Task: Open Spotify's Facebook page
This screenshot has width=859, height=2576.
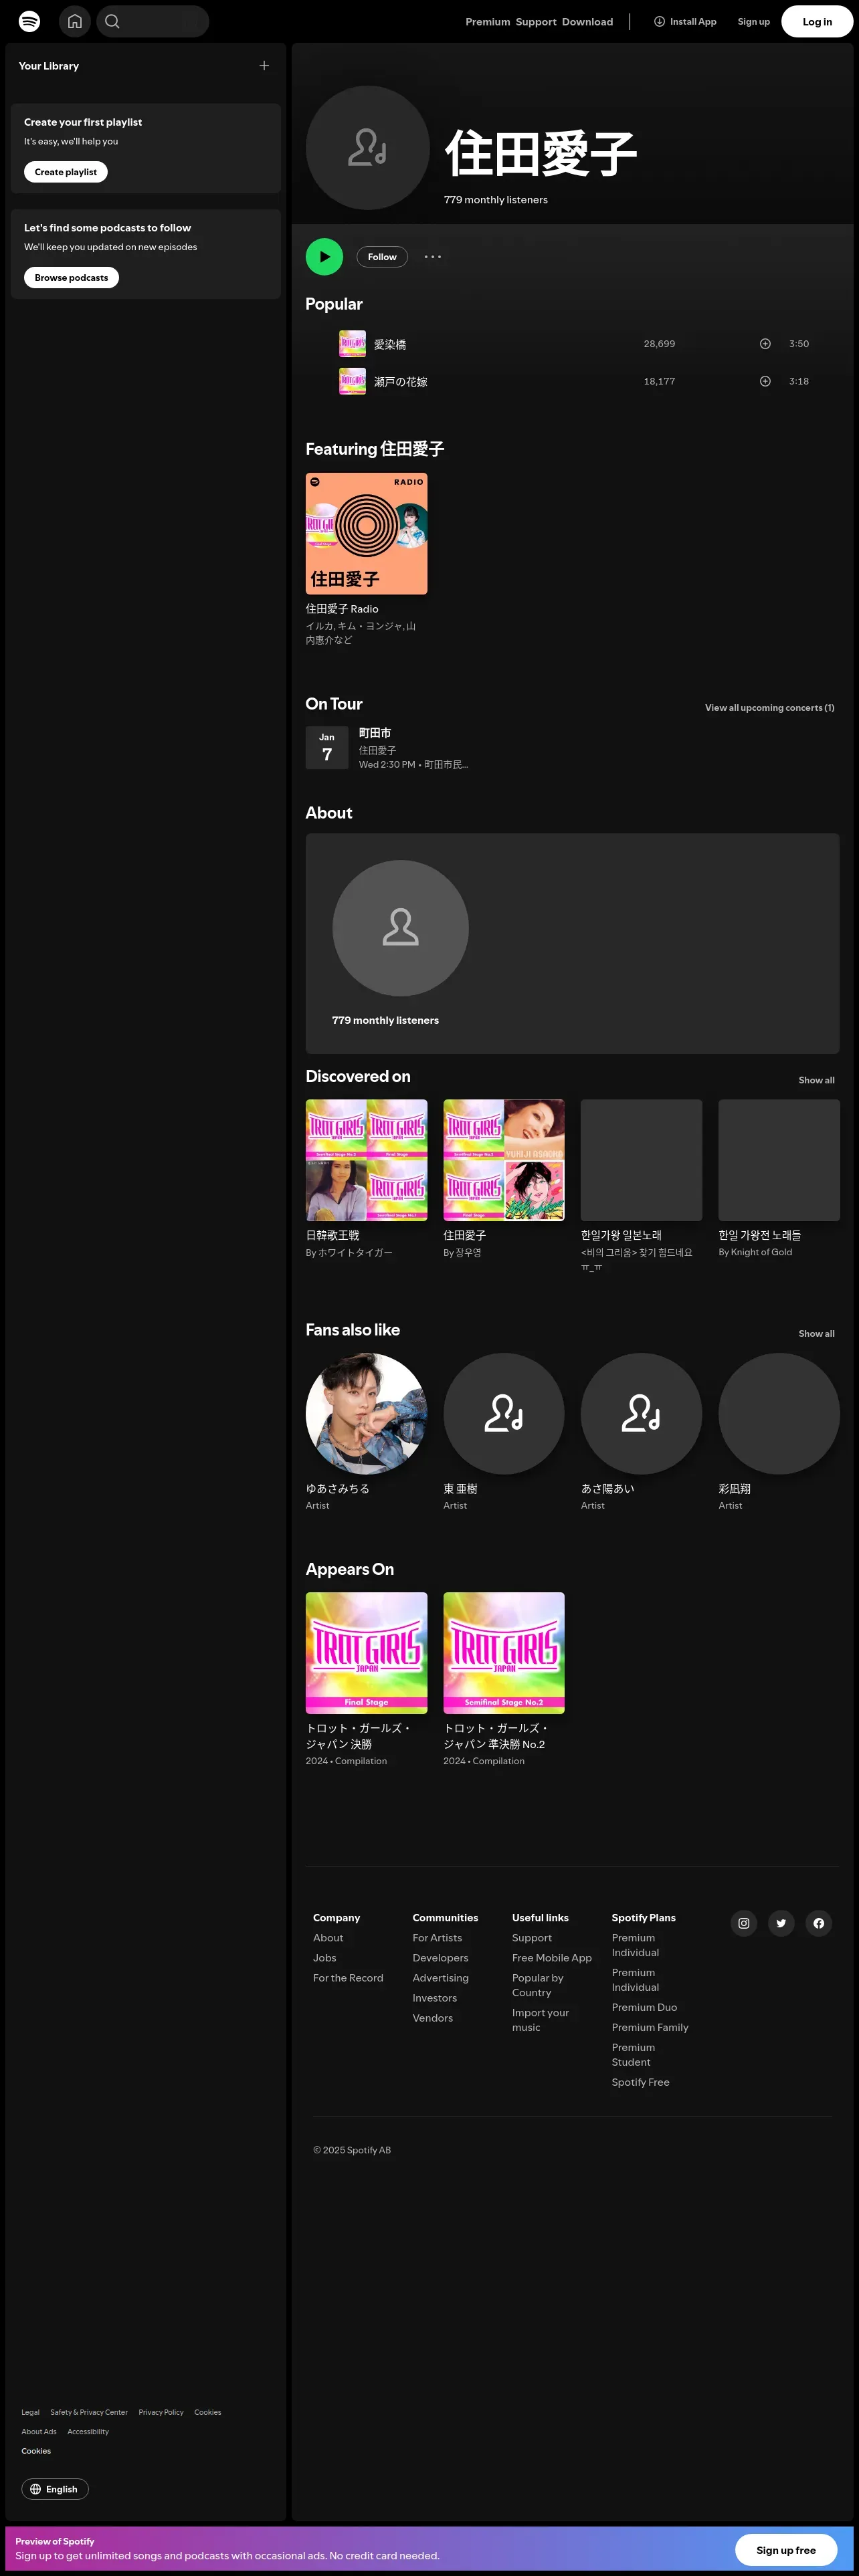Action: 819,1923
